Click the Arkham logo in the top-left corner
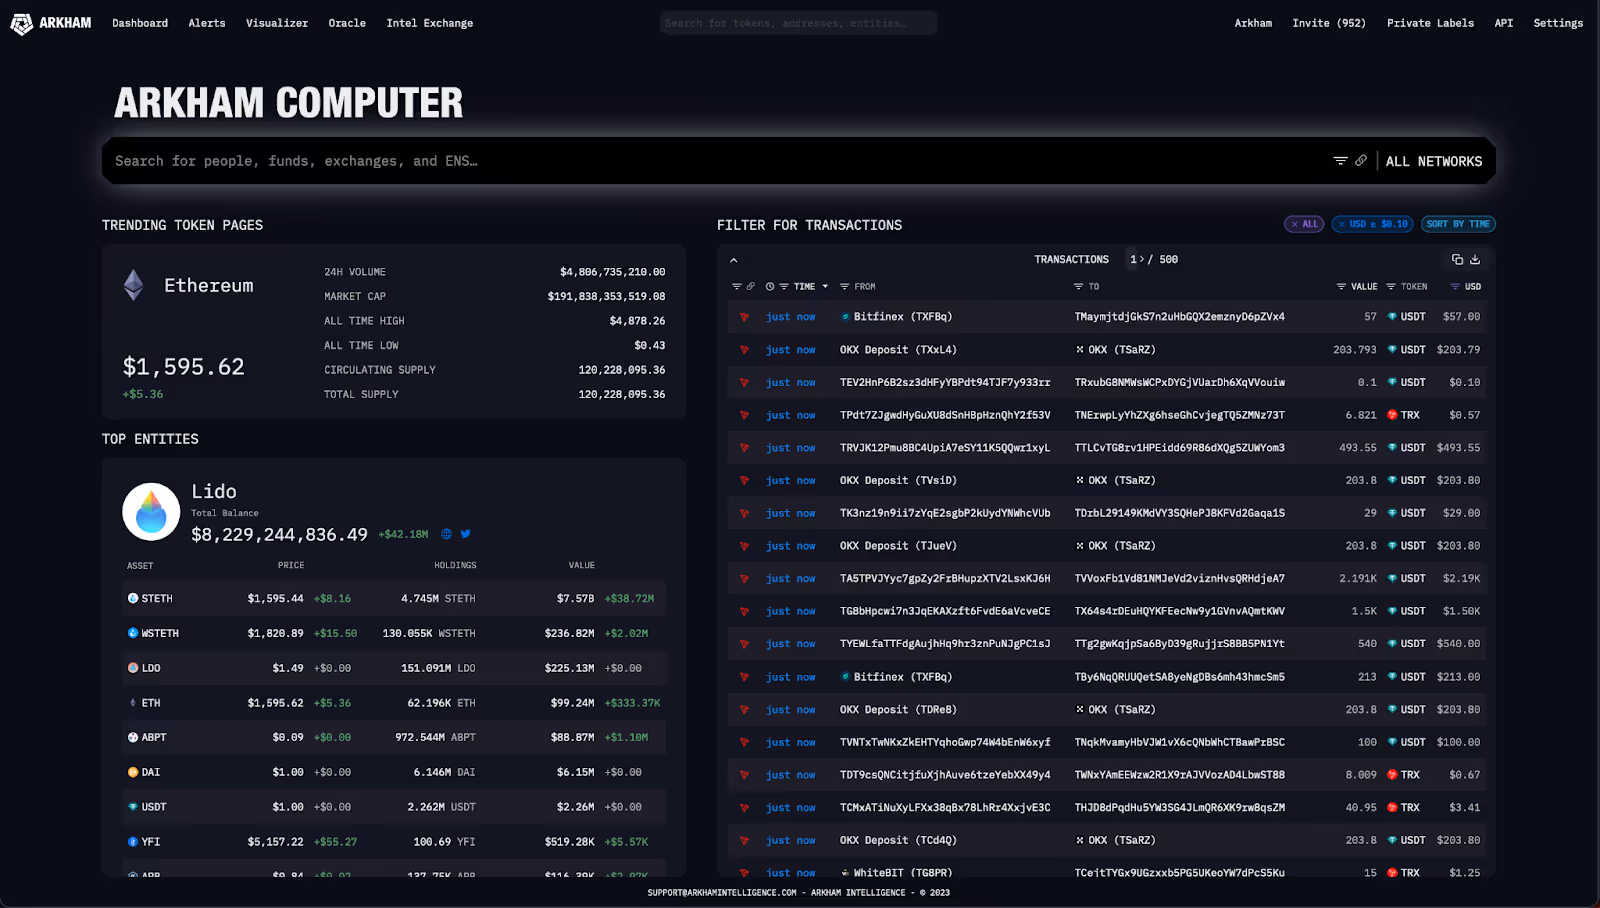Viewport: 1600px width, 908px height. click(48, 22)
